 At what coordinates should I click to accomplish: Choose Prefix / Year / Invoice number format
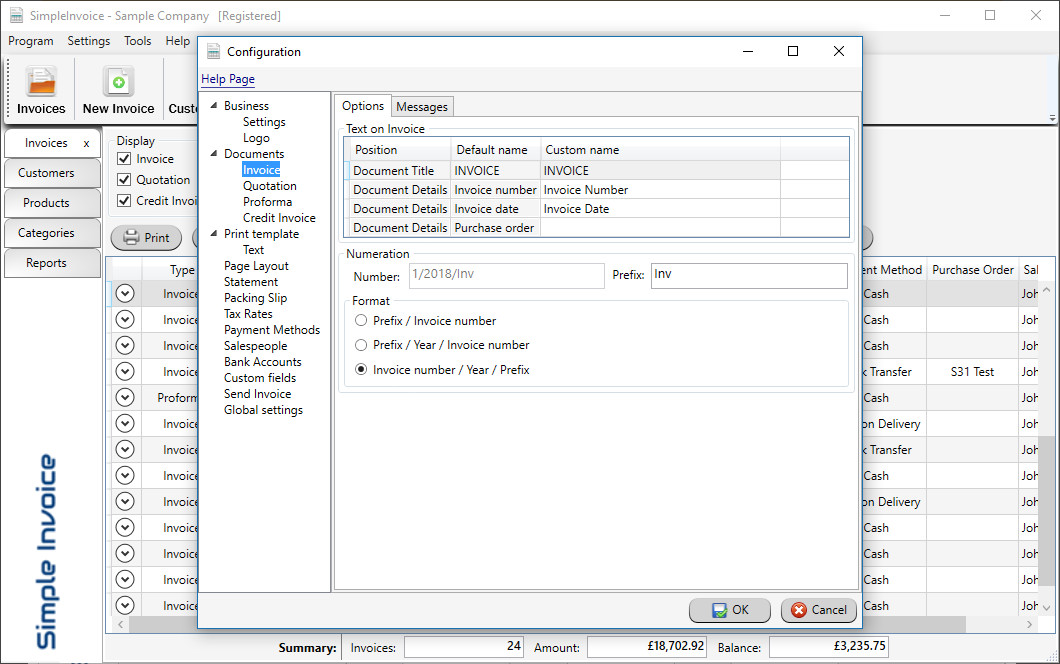click(x=362, y=345)
